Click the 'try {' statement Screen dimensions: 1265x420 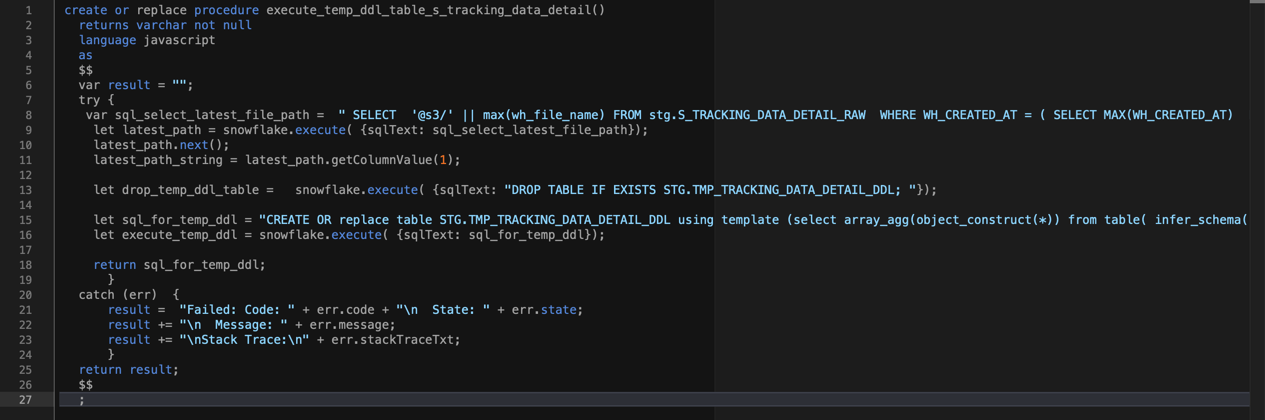pos(96,100)
